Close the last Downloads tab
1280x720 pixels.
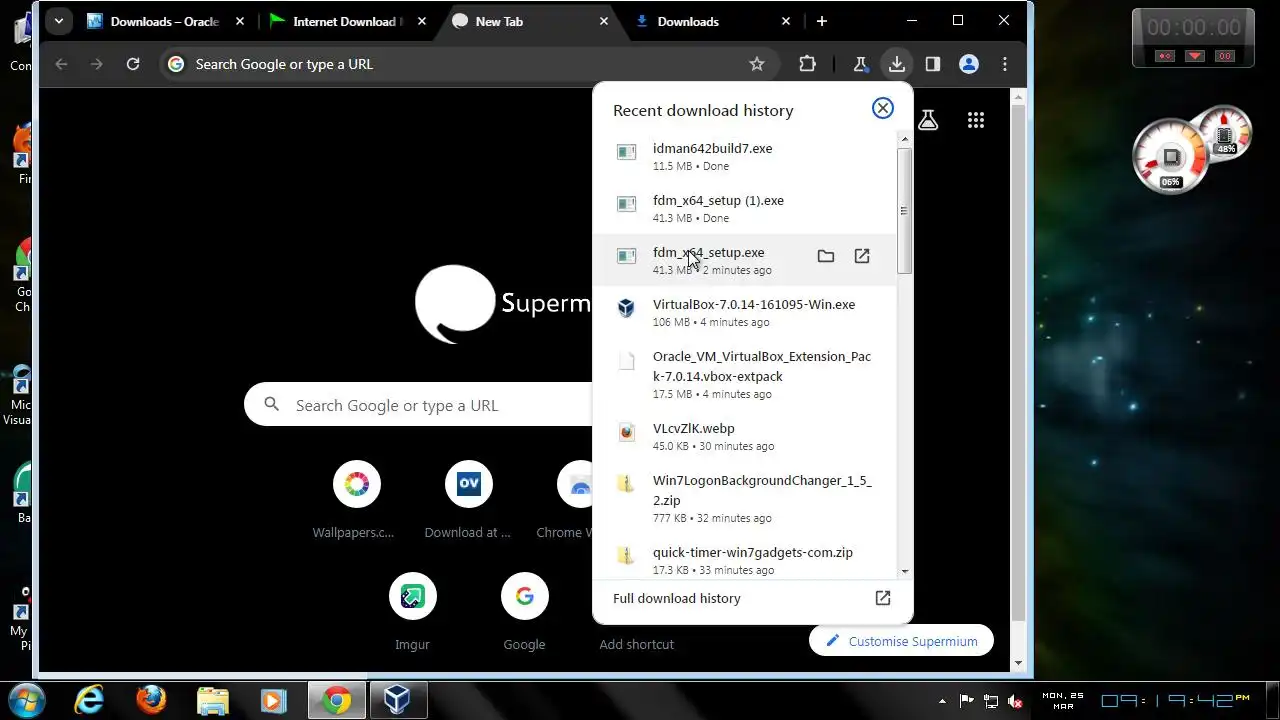click(x=785, y=21)
